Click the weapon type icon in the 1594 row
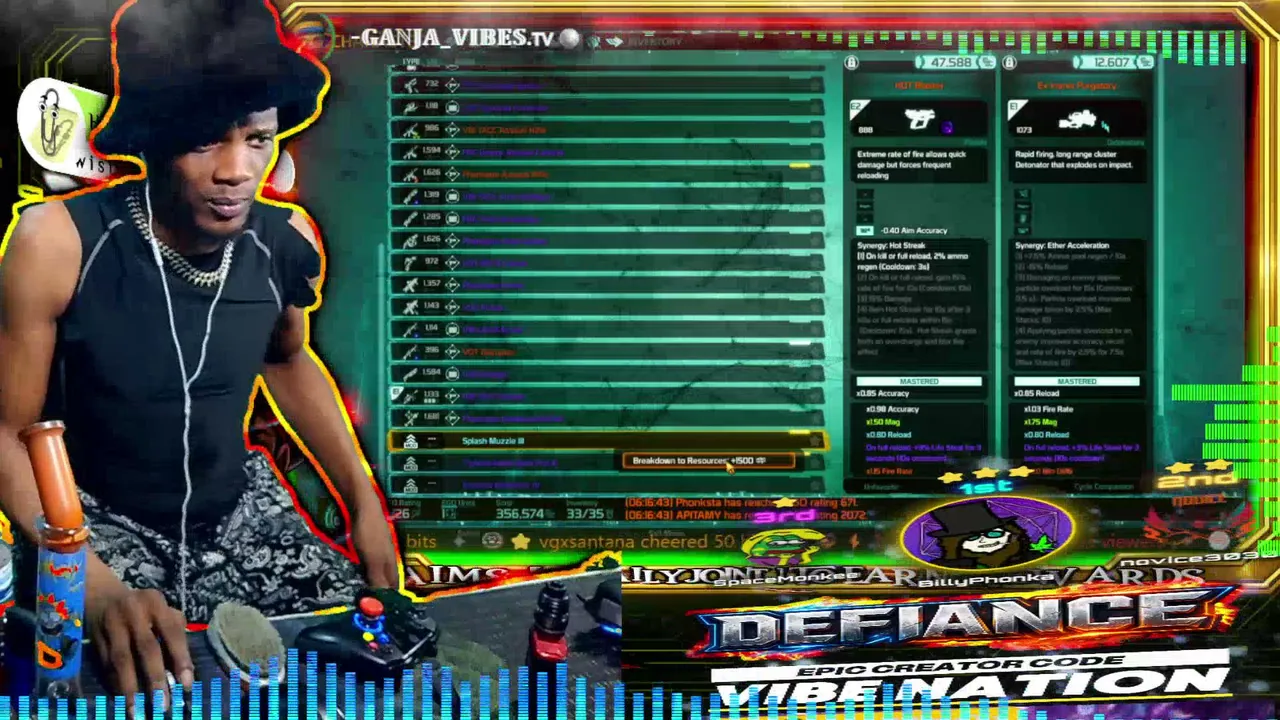This screenshot has height=720, width=1280. click(x=410, y=152)
